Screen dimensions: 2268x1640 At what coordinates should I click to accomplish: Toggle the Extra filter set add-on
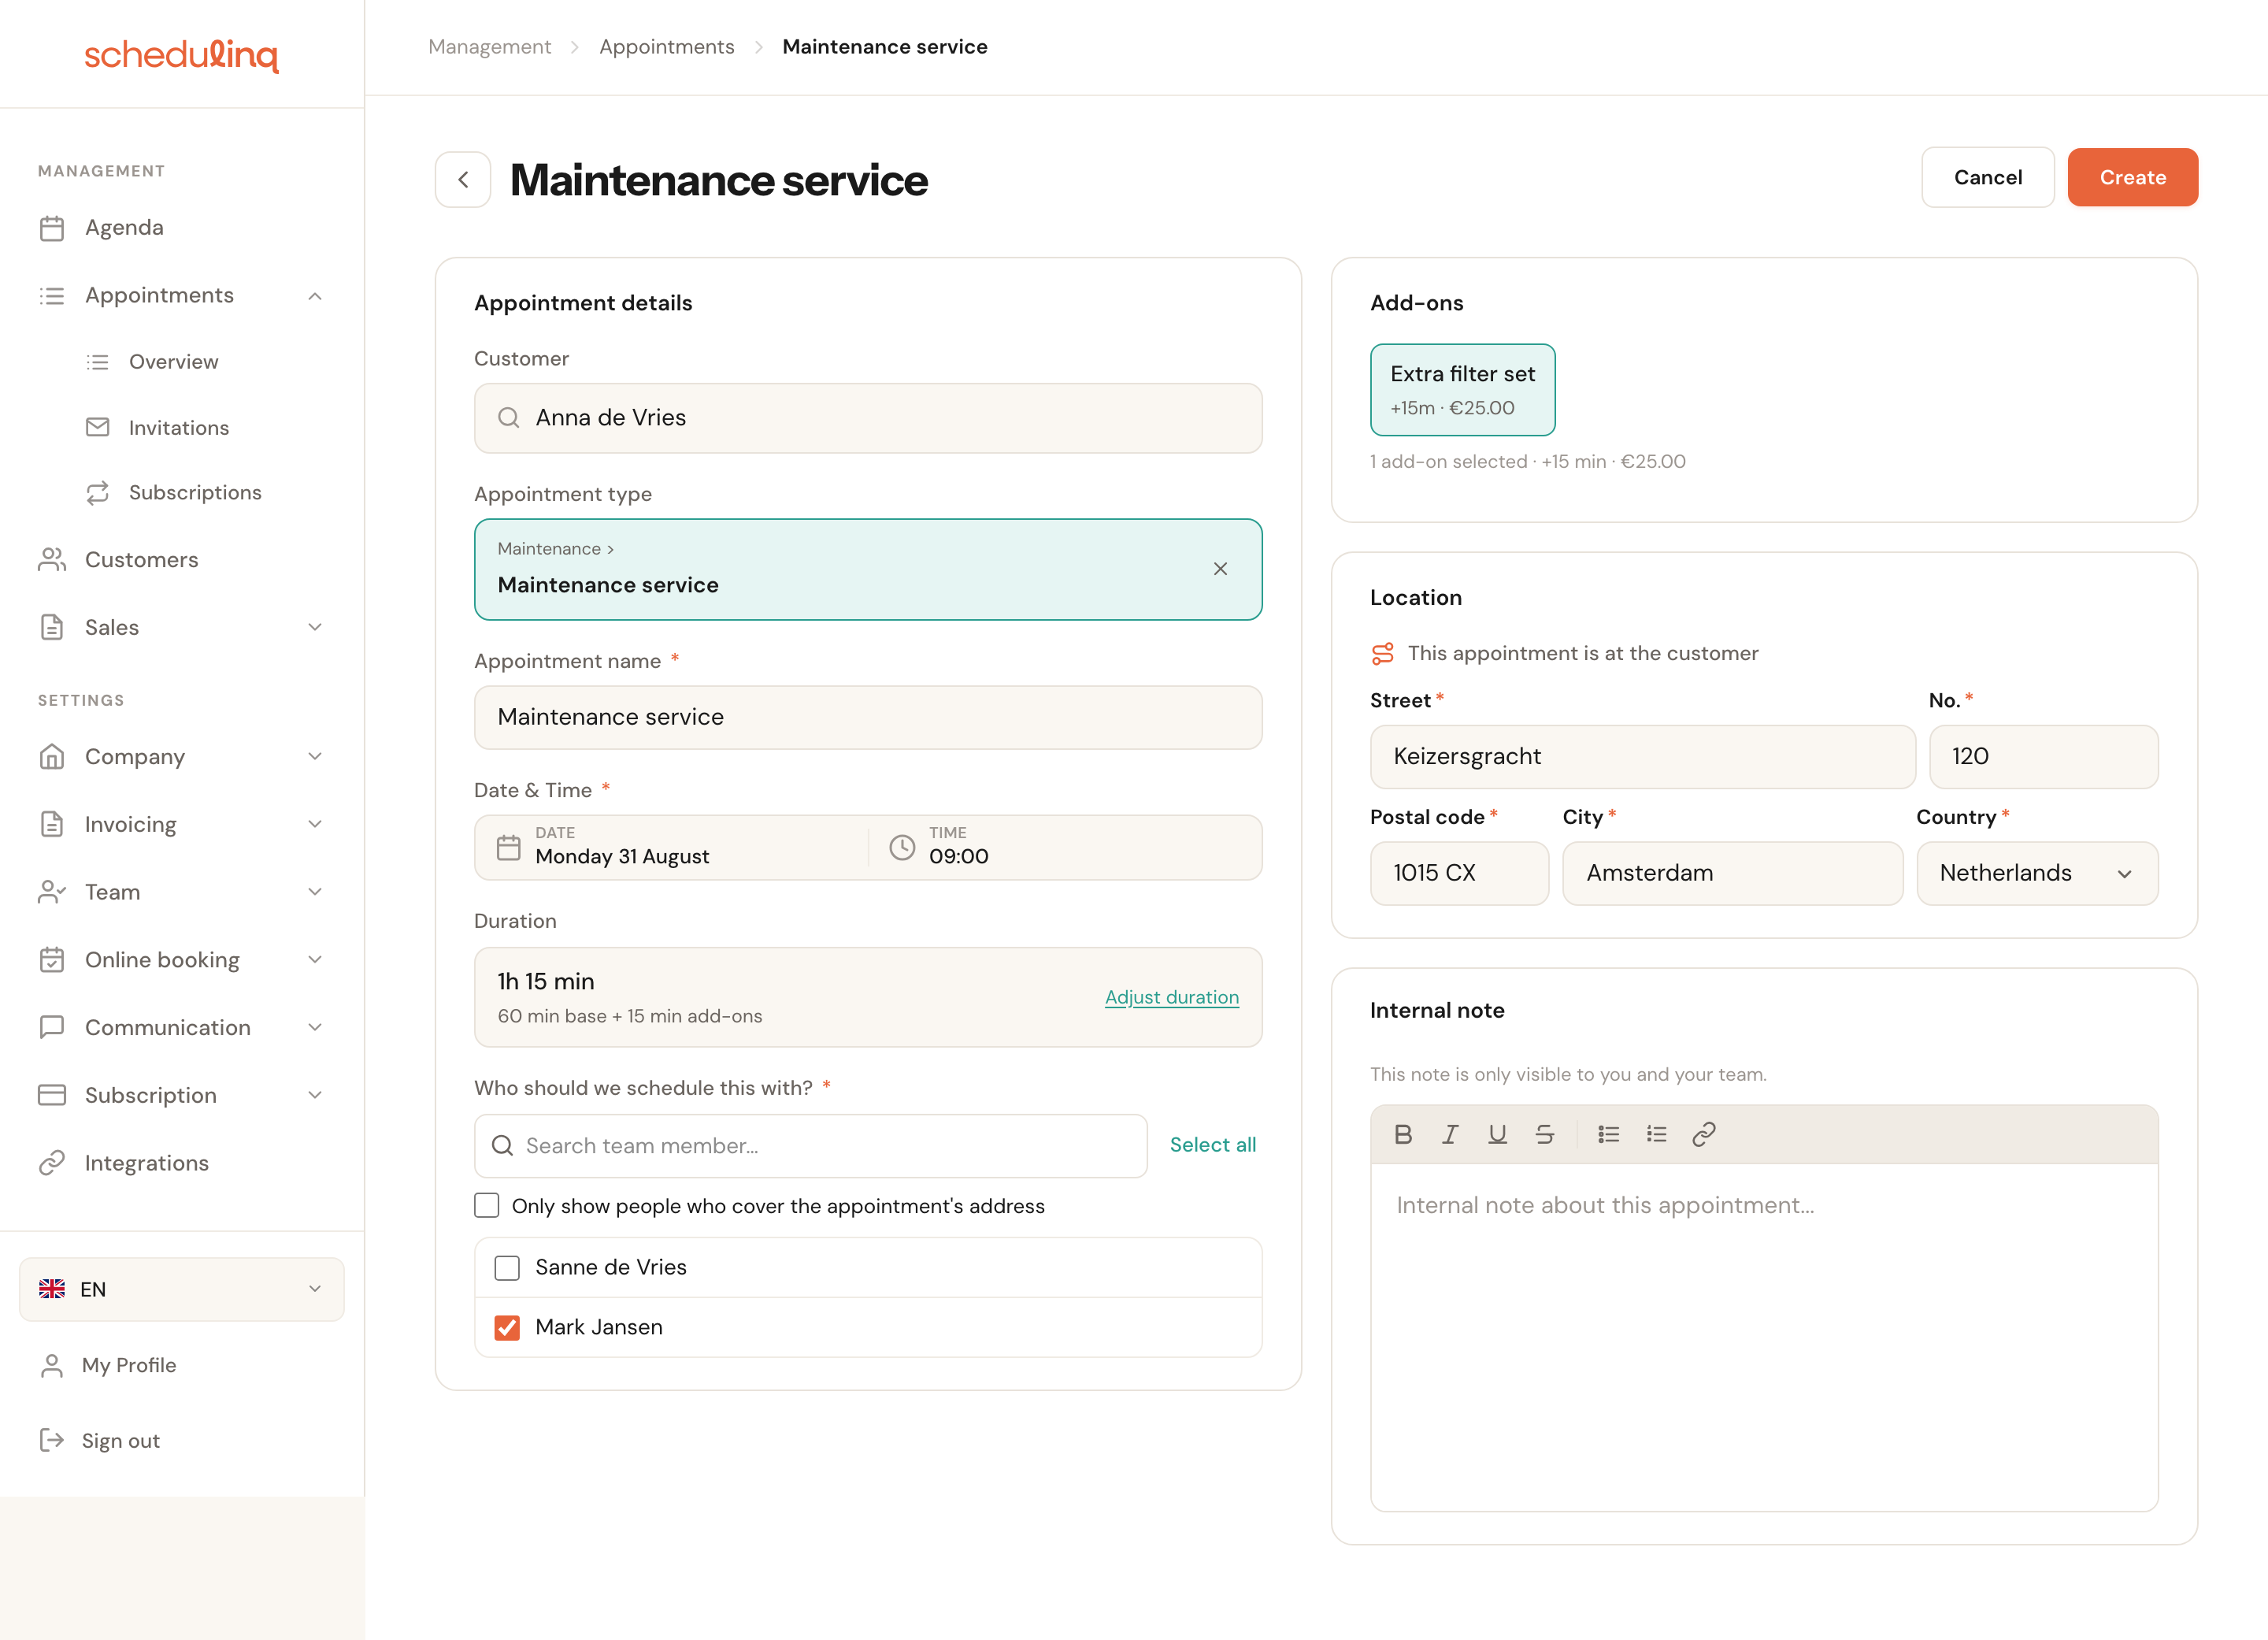(1463, 390)
